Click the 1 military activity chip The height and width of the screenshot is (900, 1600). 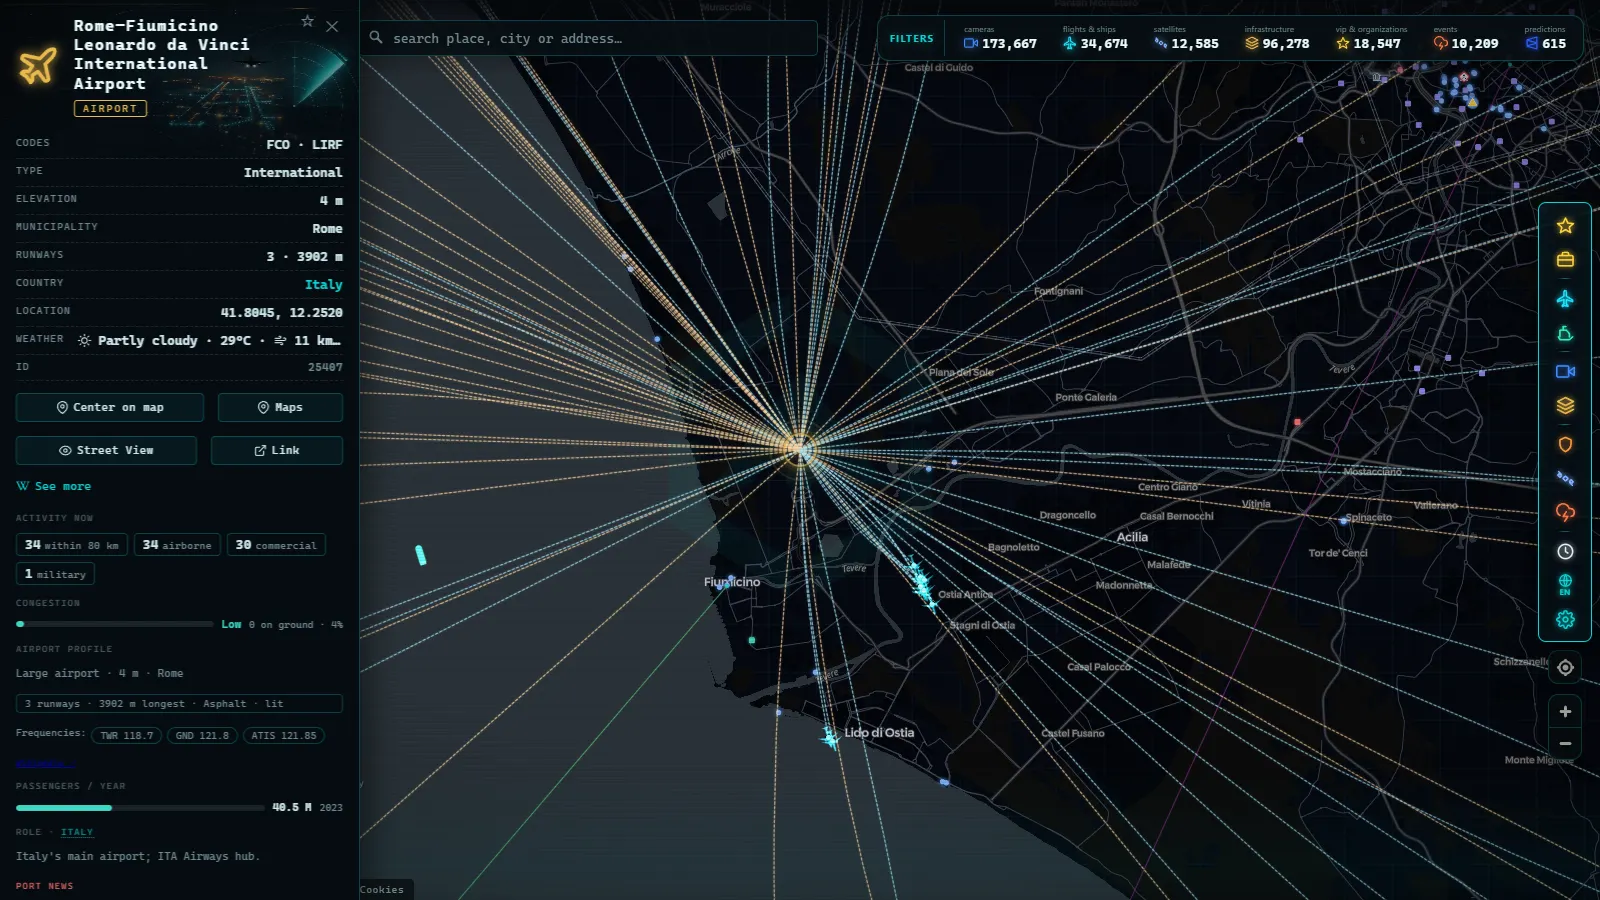coord(55,574)
